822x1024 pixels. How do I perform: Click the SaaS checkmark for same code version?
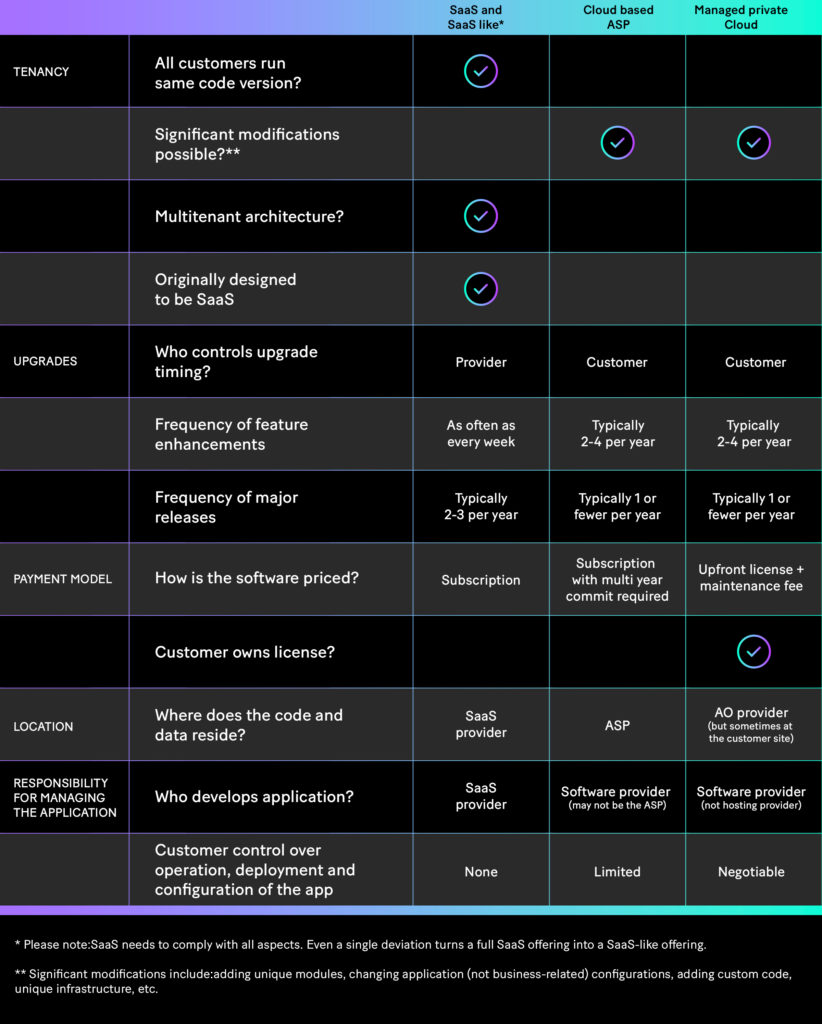(x=481, y=71)
